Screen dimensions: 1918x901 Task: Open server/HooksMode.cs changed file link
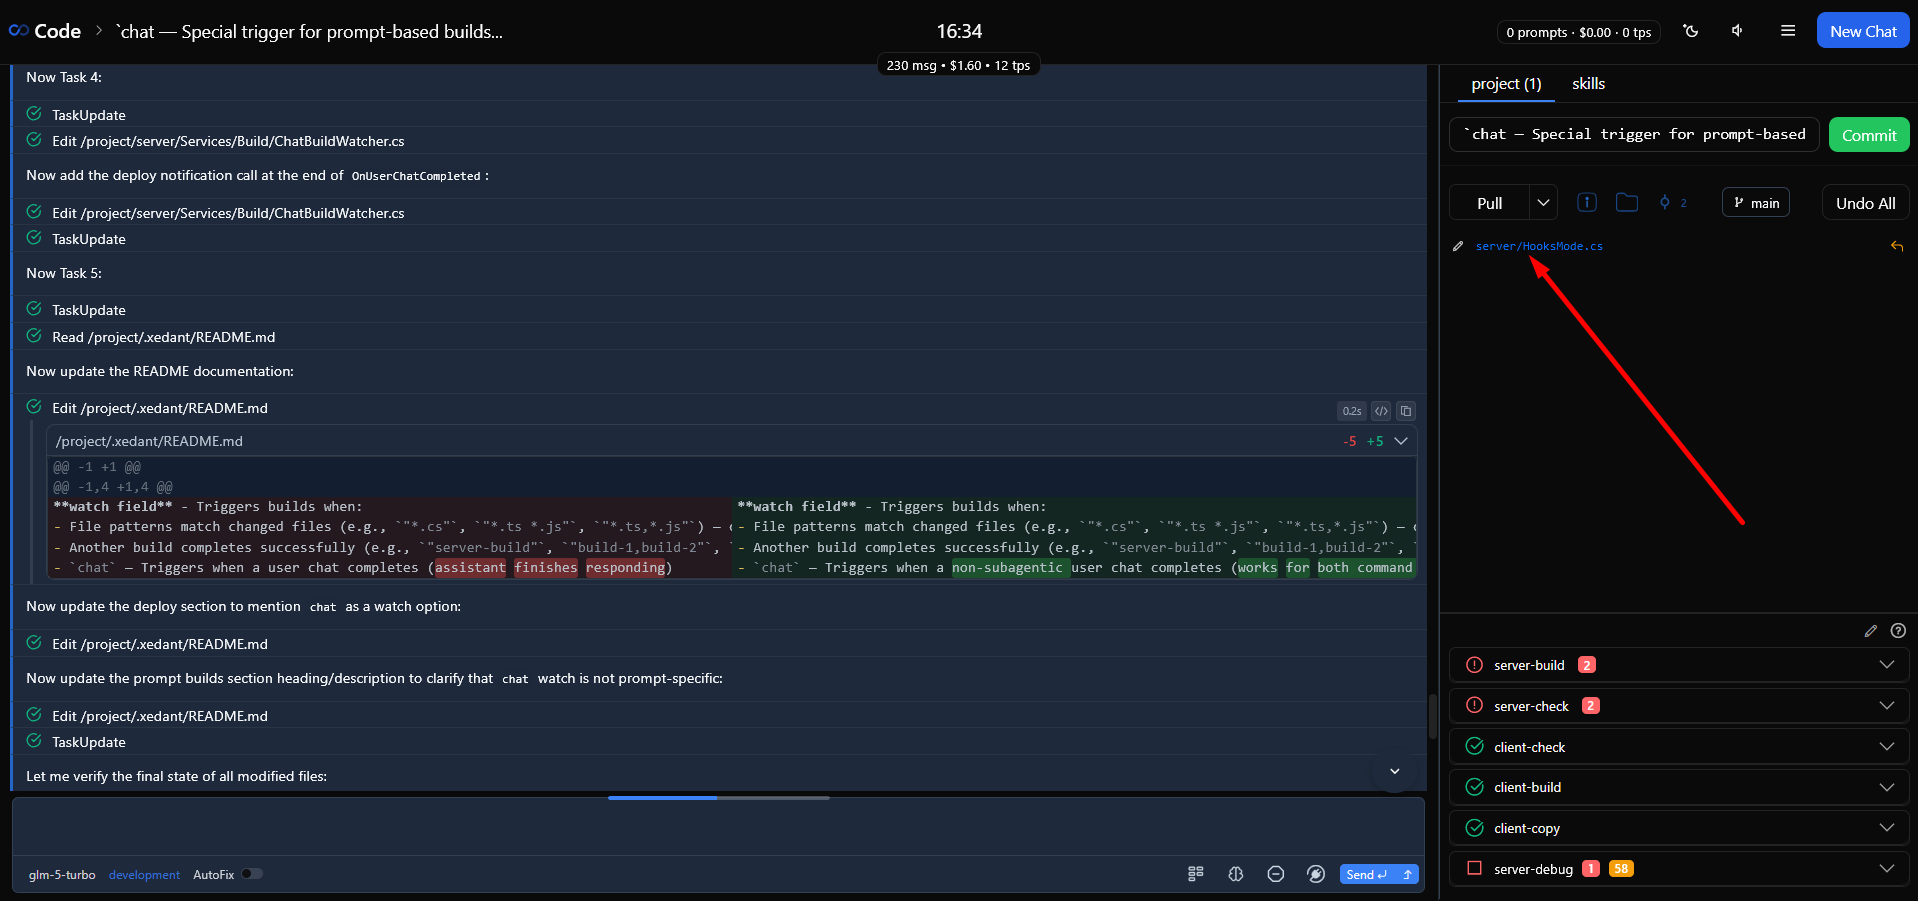pos(1539,246)
